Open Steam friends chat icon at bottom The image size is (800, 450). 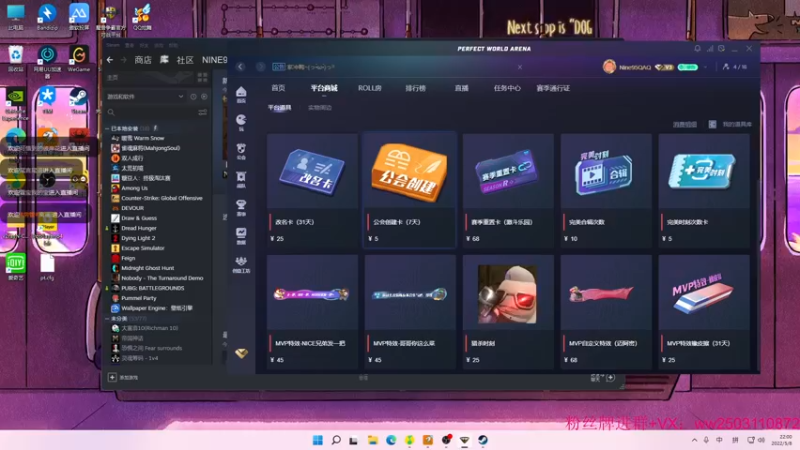pyautogui.click(x=610, y=378)
